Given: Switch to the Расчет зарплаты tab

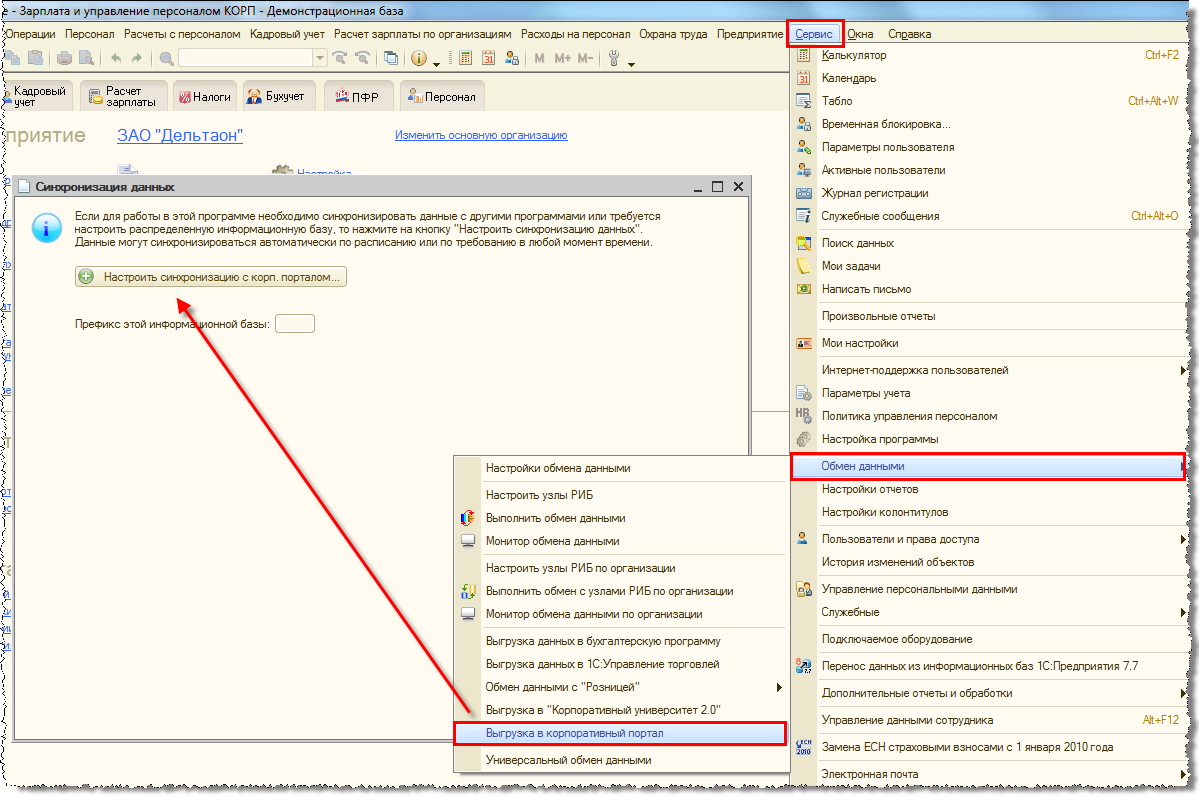Looking at the screenshot, I should coord(123,96).
